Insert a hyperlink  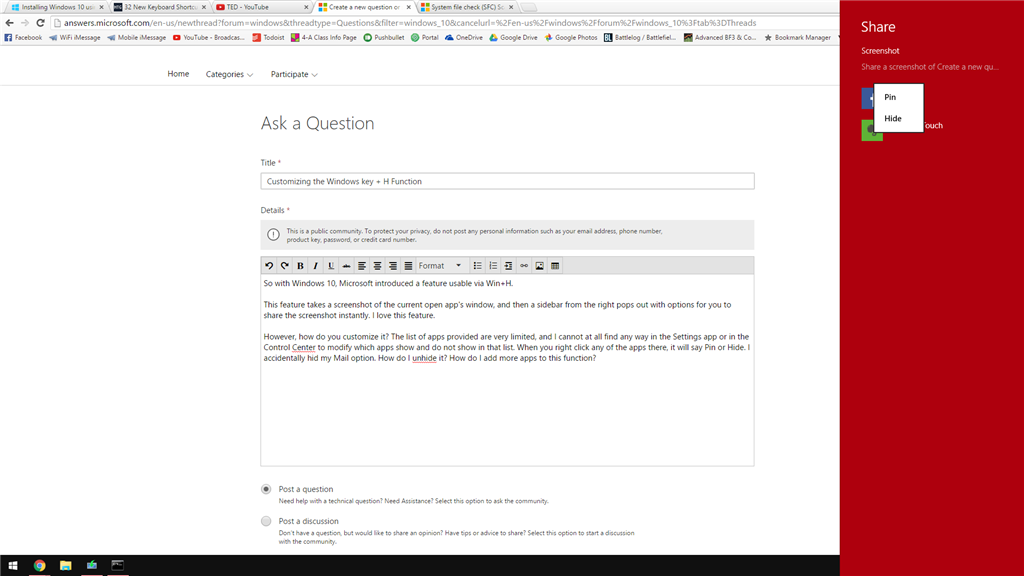click(x=524, y=266)
